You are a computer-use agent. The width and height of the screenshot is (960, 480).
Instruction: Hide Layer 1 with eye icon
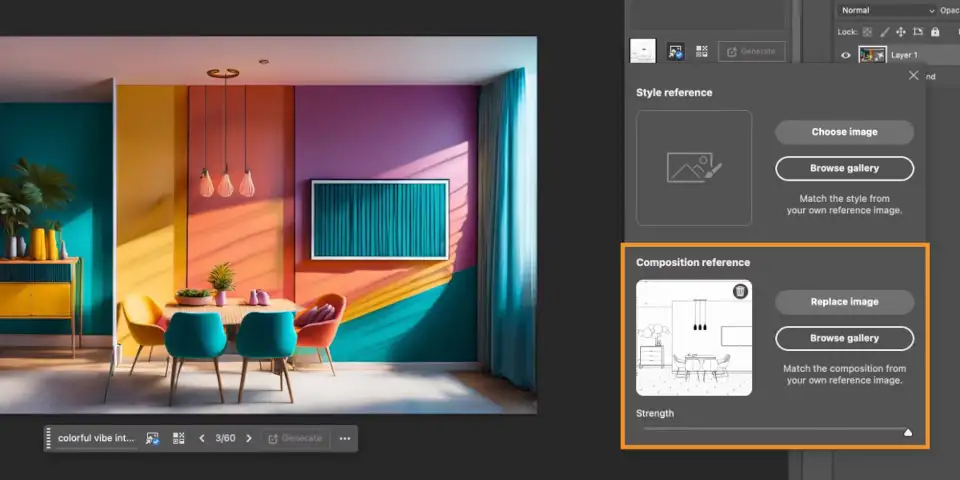[x=846, y=55]
